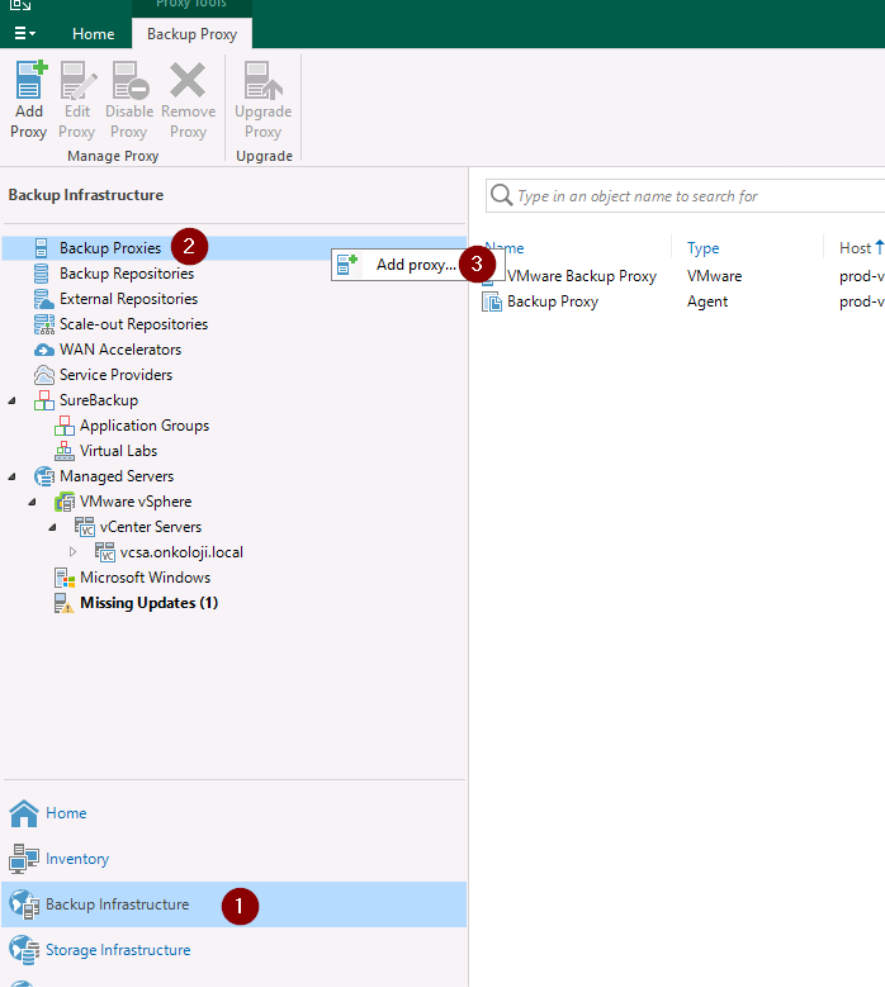Click the Virtual Labs icon
885x987 pixels.
click(x=64, y=451)
